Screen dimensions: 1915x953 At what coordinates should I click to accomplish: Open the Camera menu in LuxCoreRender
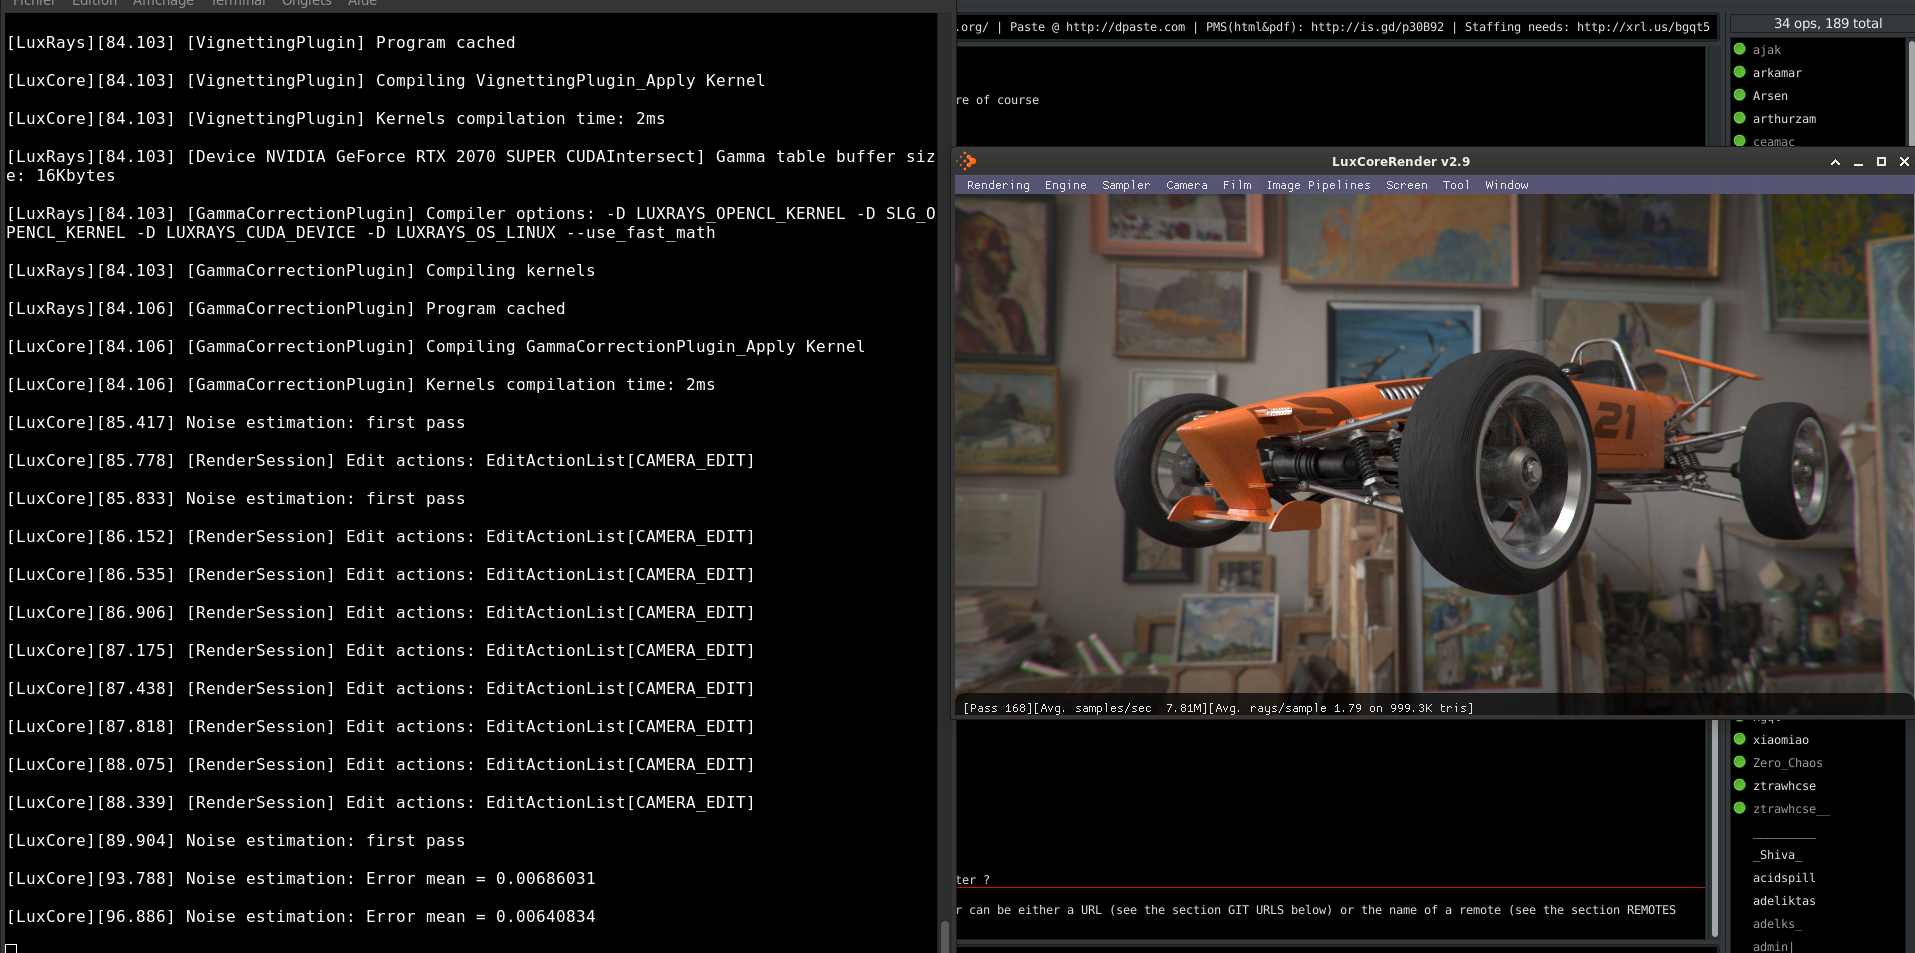pyautogui.click(x=1186, y=185)
